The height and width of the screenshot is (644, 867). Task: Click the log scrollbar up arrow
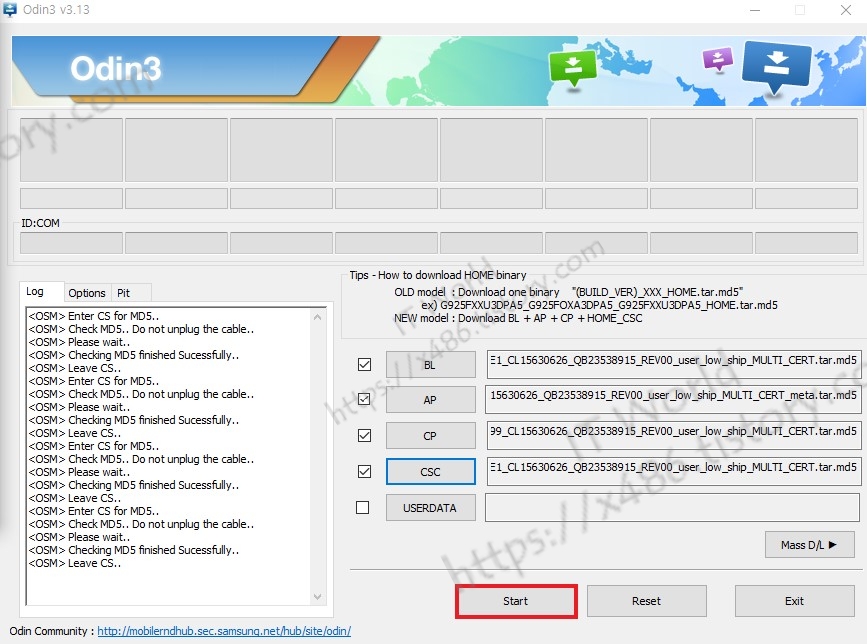(317, 317)
